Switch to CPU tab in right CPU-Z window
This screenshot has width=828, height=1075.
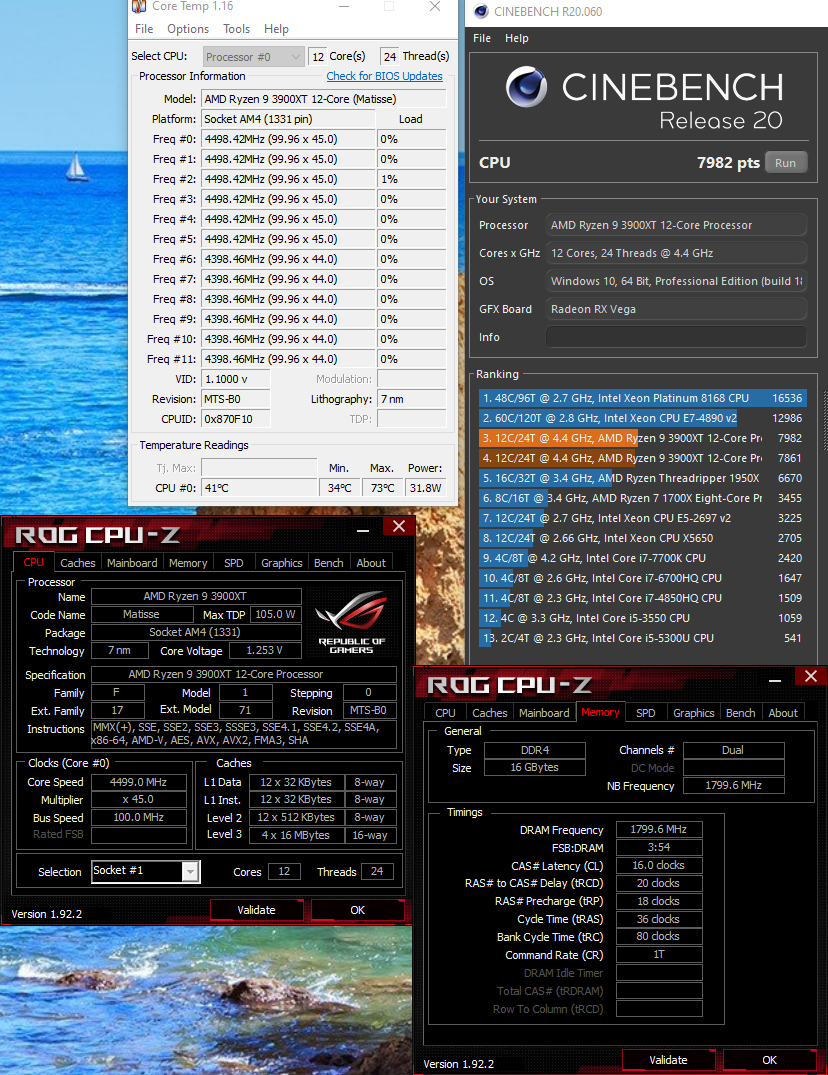tap(445, 713)
